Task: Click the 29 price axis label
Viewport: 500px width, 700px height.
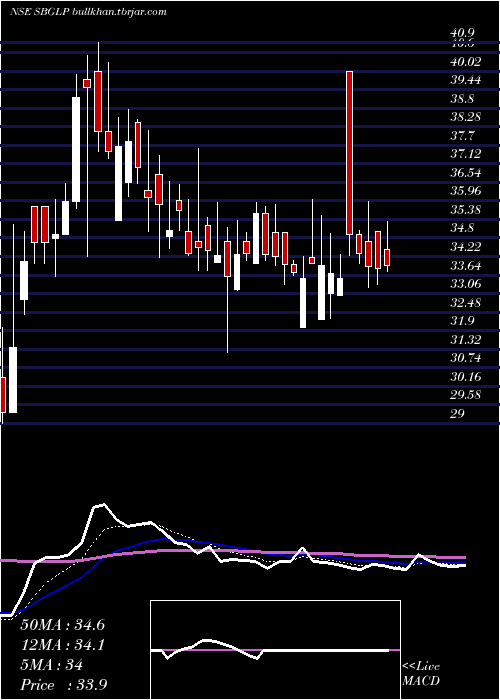Action: coord(457,414)
